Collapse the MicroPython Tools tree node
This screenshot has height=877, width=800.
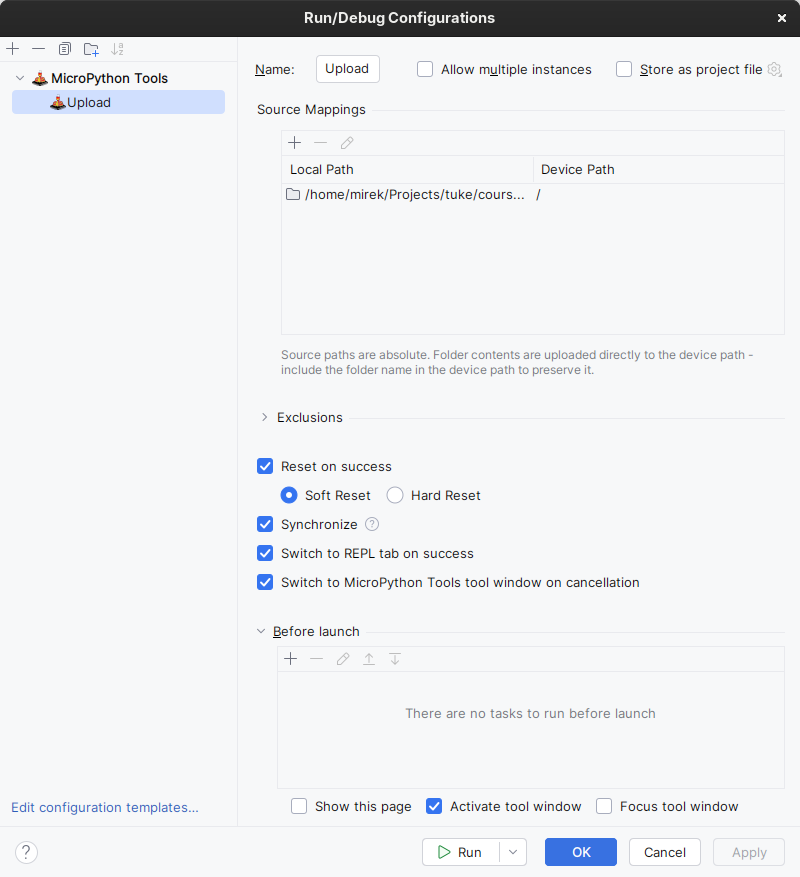tap(20, 78)
